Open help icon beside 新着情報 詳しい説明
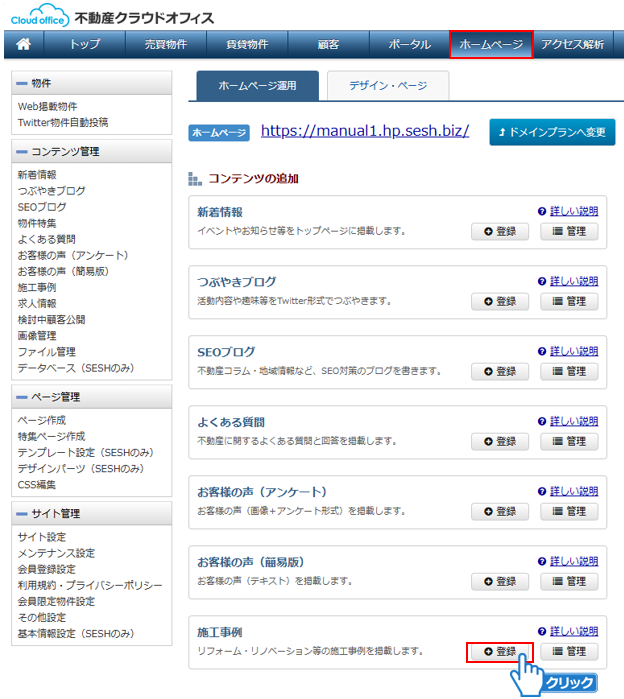This screenshot has height=699, width=624. 542,211
